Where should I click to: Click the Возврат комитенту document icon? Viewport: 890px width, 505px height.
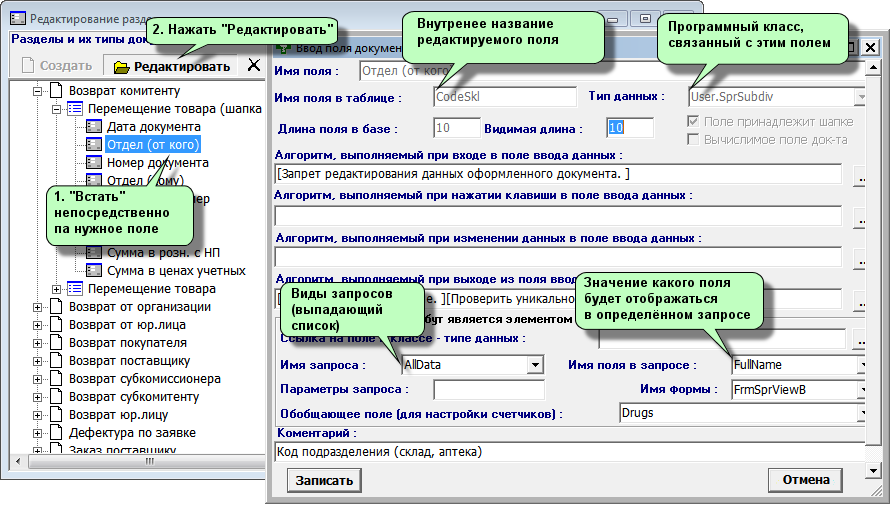click(56, 91)
